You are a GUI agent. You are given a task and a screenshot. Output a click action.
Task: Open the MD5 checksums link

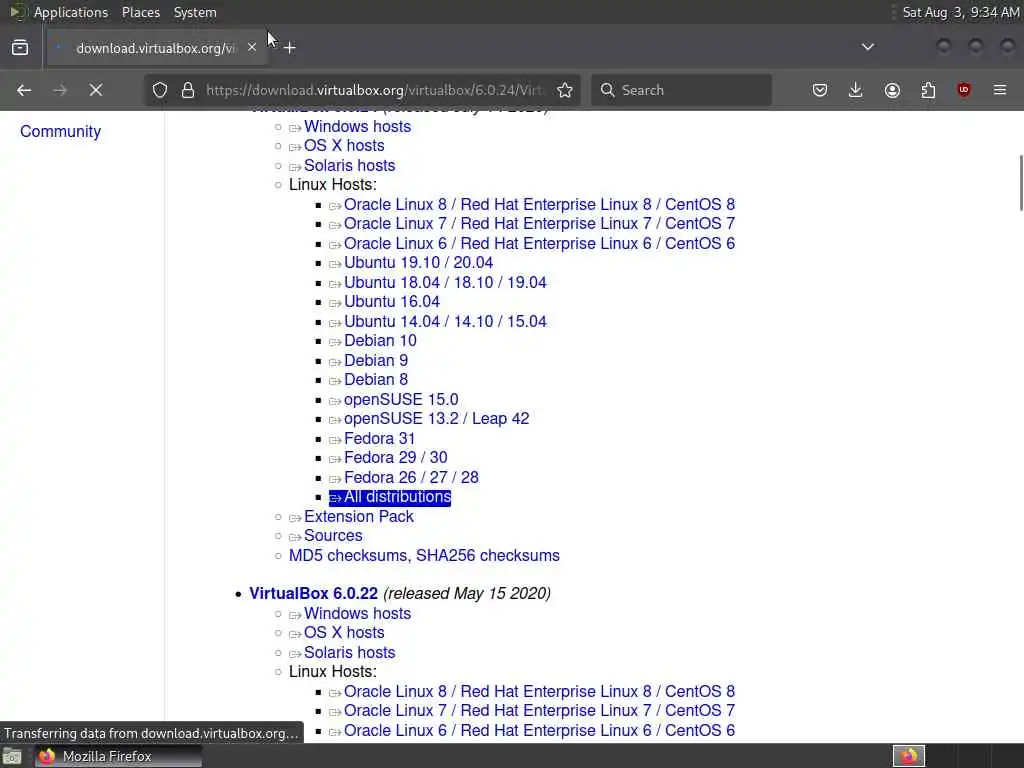coord(348,556)
